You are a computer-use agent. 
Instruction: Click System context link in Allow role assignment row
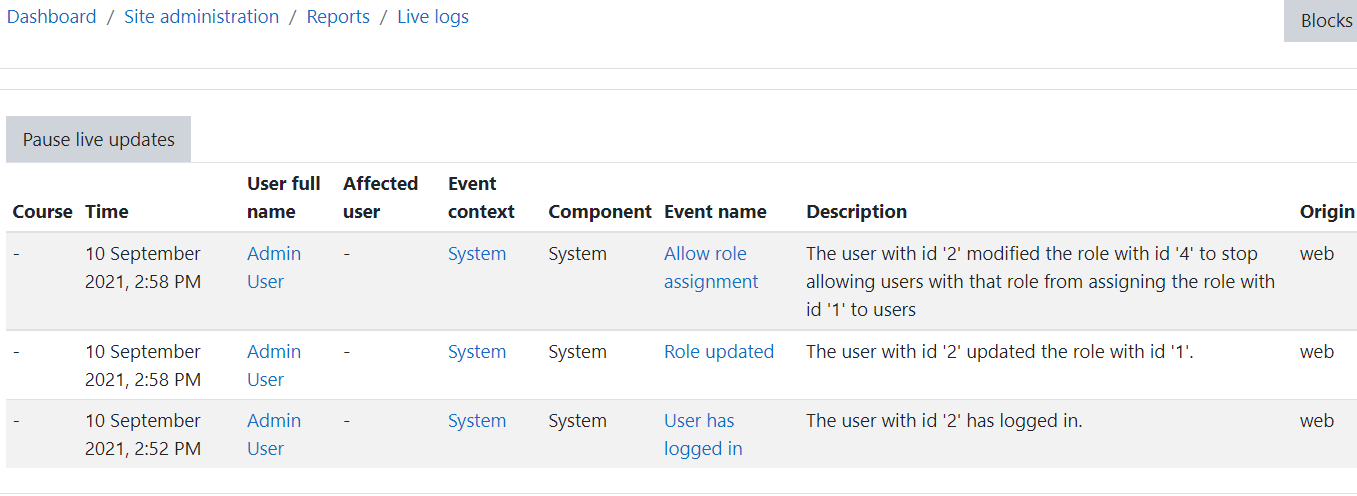(x=477, y=254)
